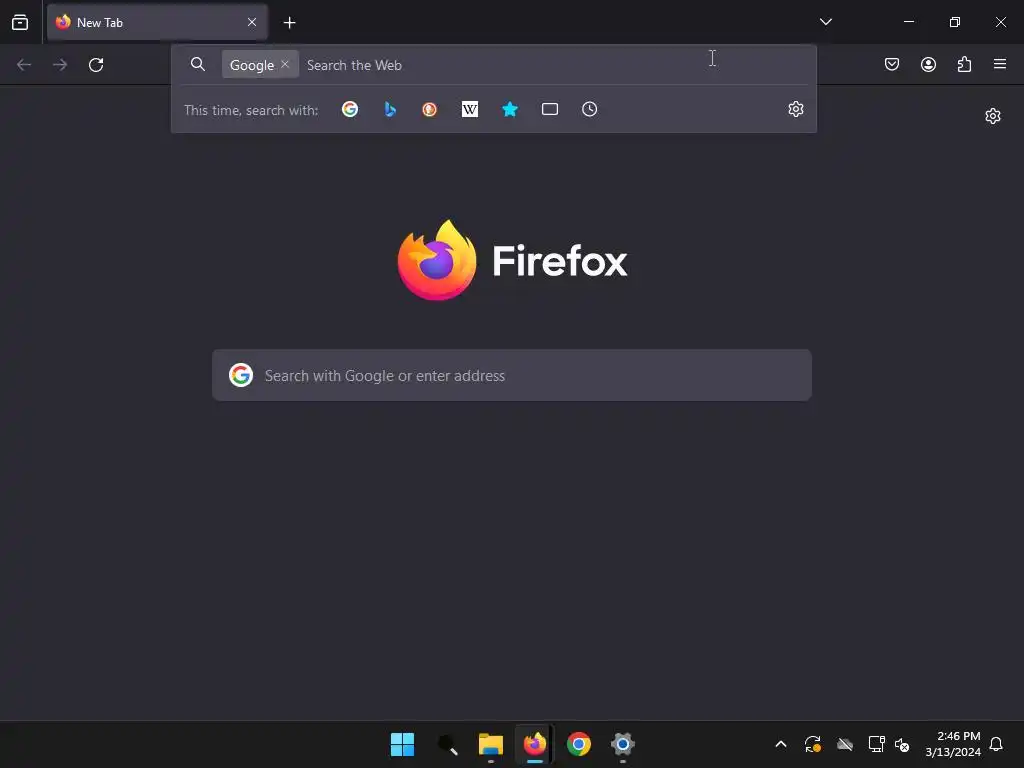Open Settings app from the taskbar
The width and height of the screenshot is (1024, 768).
point(622,744)
